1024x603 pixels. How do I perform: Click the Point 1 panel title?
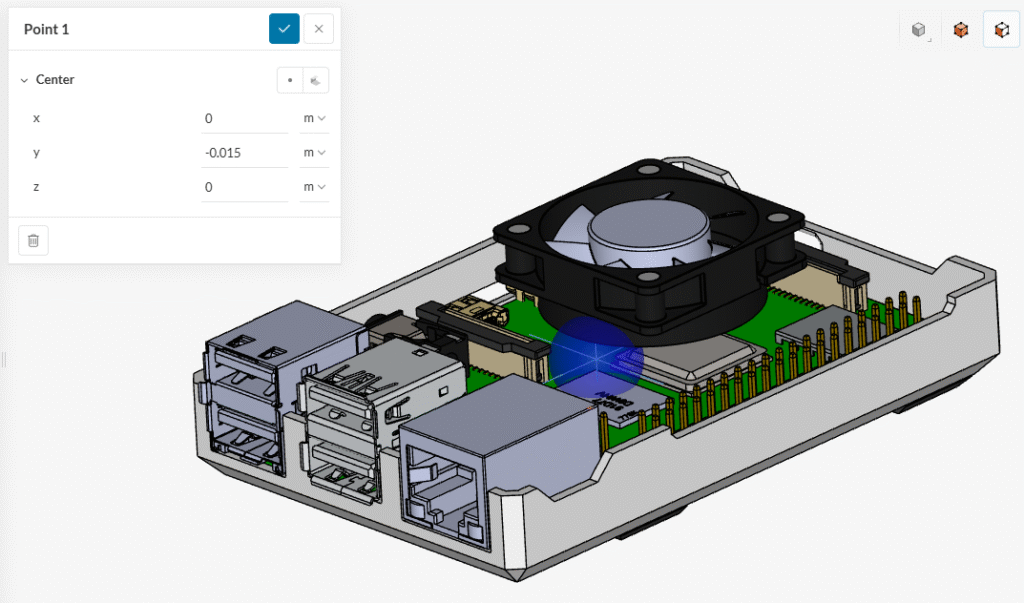(x=46, y=29)
